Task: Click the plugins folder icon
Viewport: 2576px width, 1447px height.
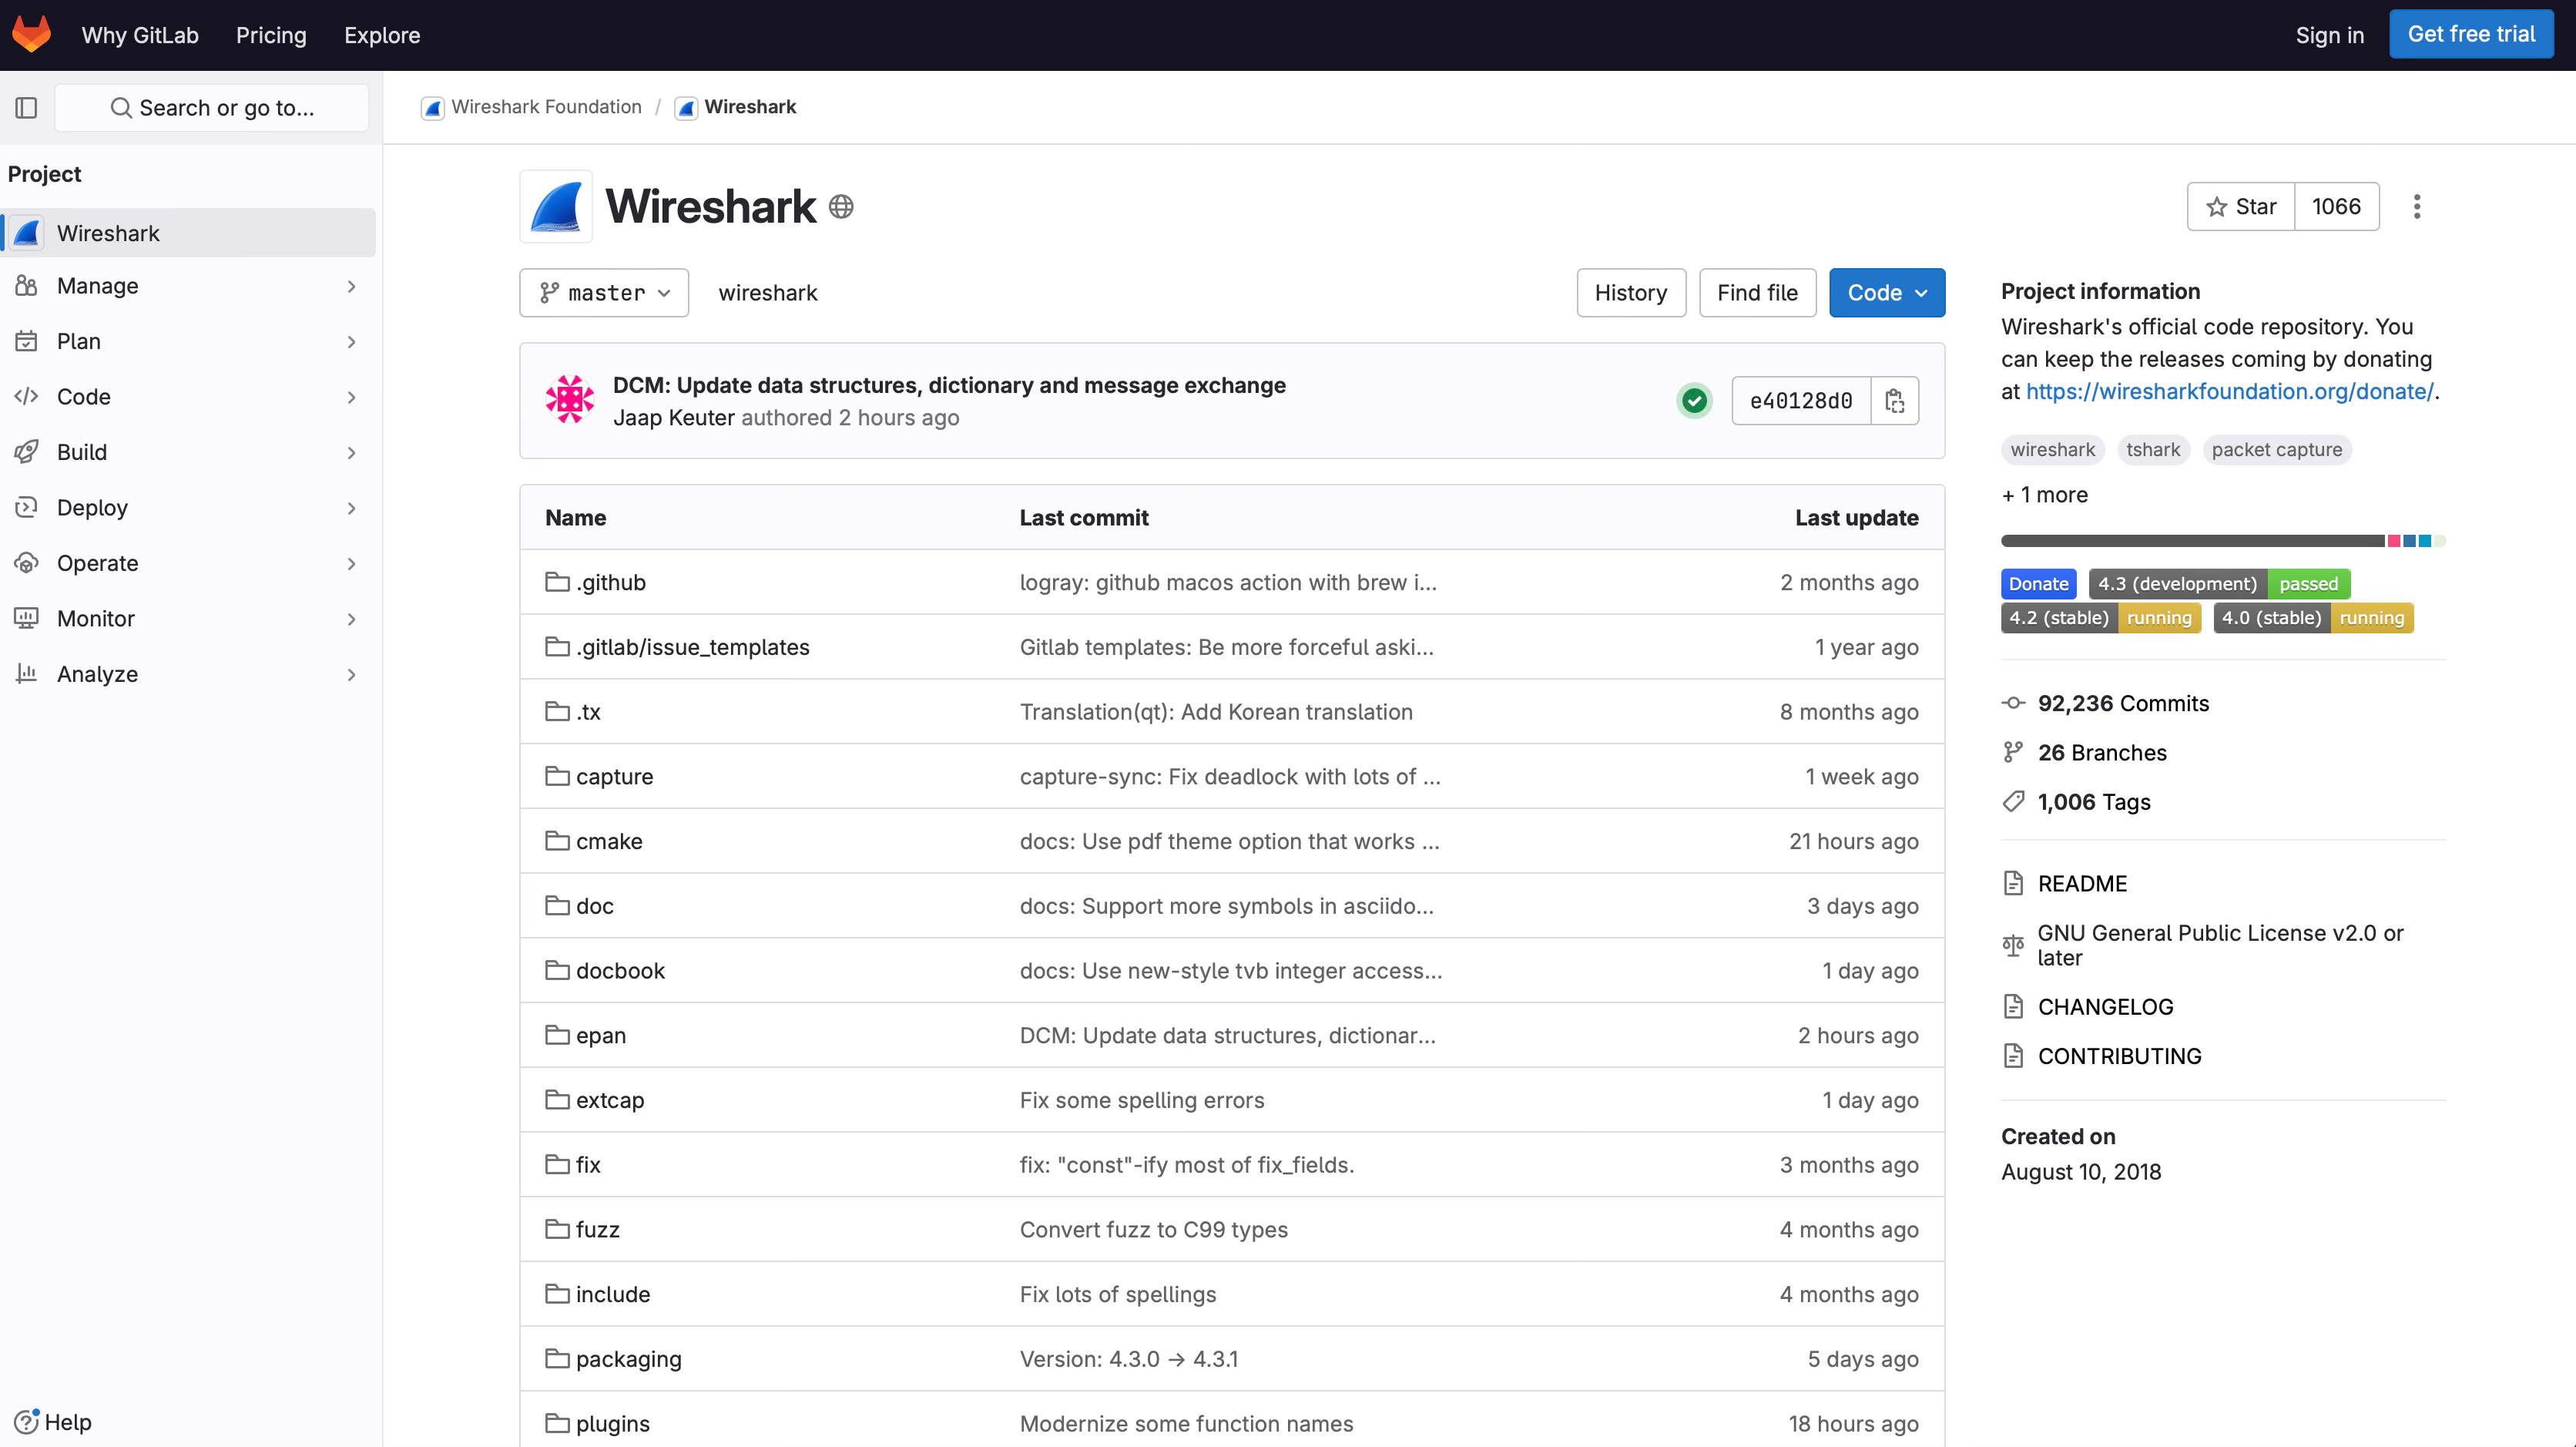Action: tap(557, 1423)
